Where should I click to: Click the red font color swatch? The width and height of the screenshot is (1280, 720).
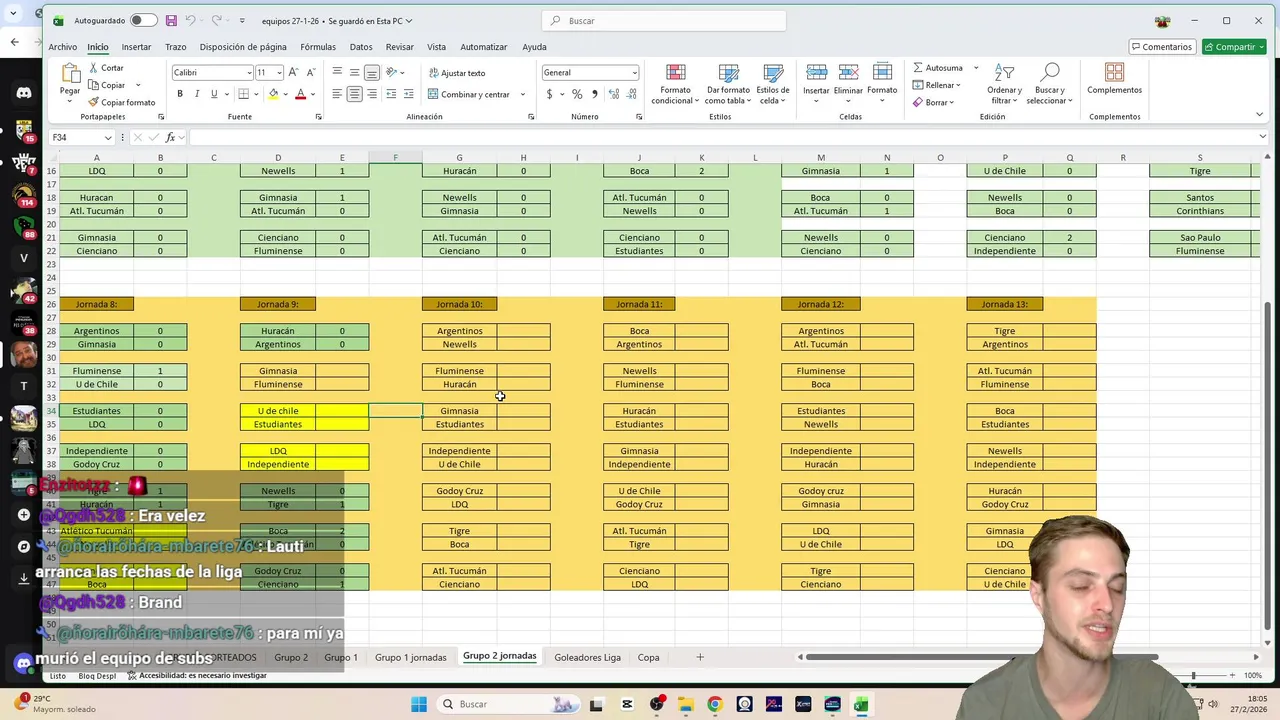[x=300, y=94]
